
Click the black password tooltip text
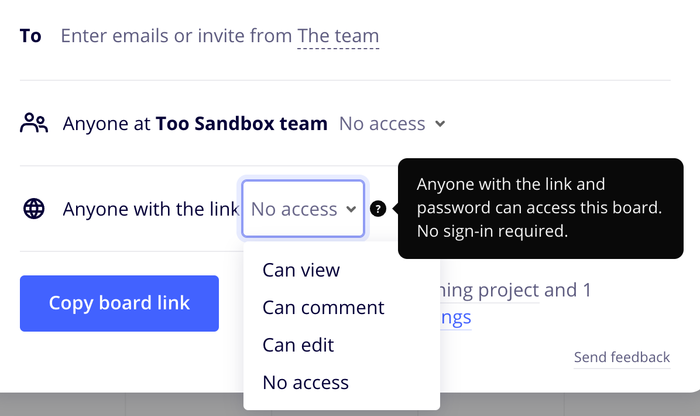[x=539, y=209]
